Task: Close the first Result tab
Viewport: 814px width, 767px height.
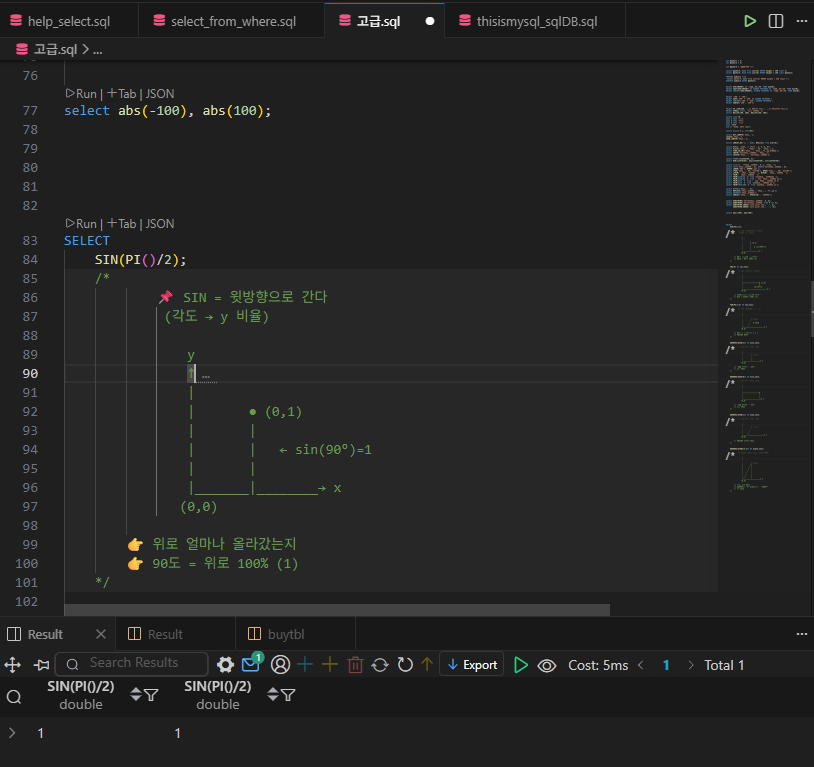Action: pyautogui.click(x=101, y=634)
